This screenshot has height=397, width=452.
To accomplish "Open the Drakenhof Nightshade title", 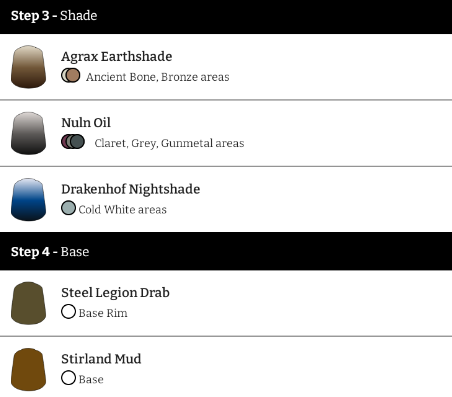I will 131,189.
